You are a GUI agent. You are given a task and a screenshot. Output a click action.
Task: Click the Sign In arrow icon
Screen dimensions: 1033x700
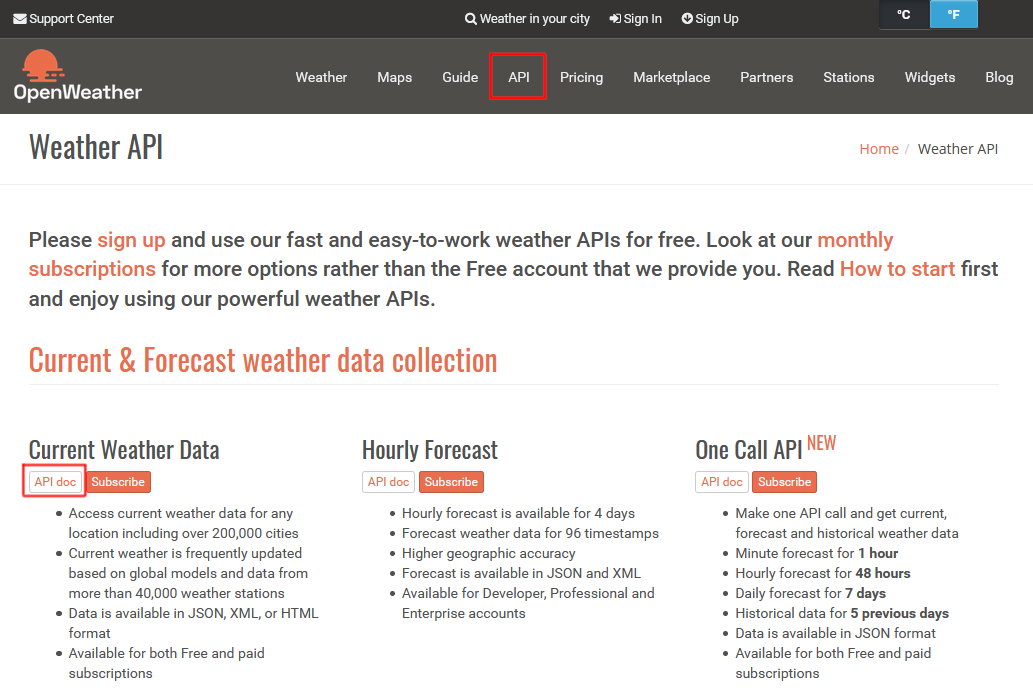pyautogui.click(x=615, y=19)
